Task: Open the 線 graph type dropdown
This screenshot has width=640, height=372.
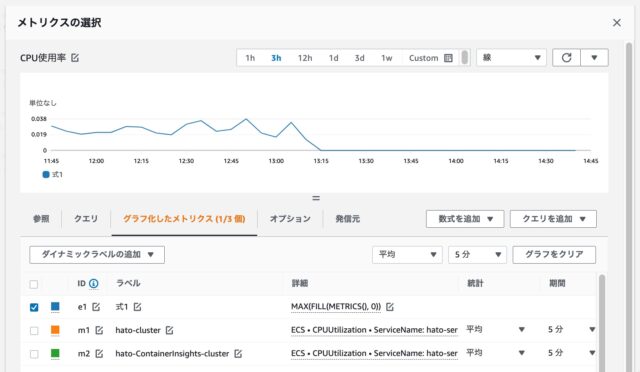Action: point(511,58)
